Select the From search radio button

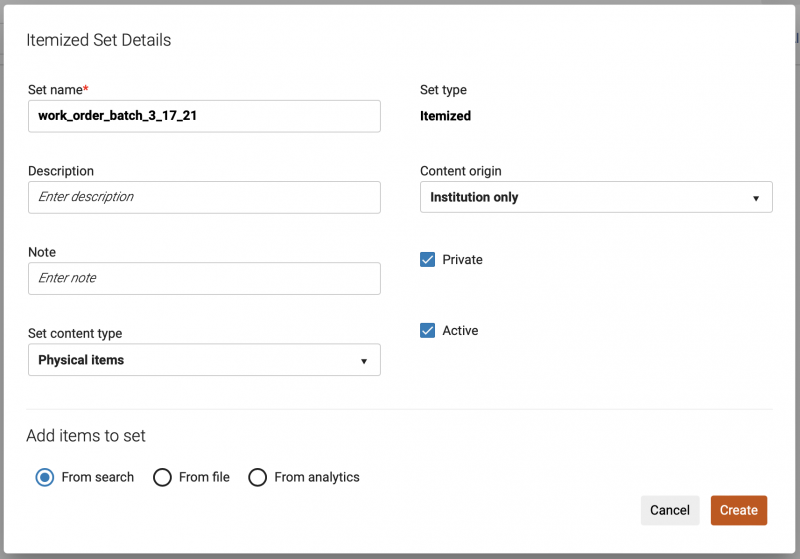click(x=45, y=478)
